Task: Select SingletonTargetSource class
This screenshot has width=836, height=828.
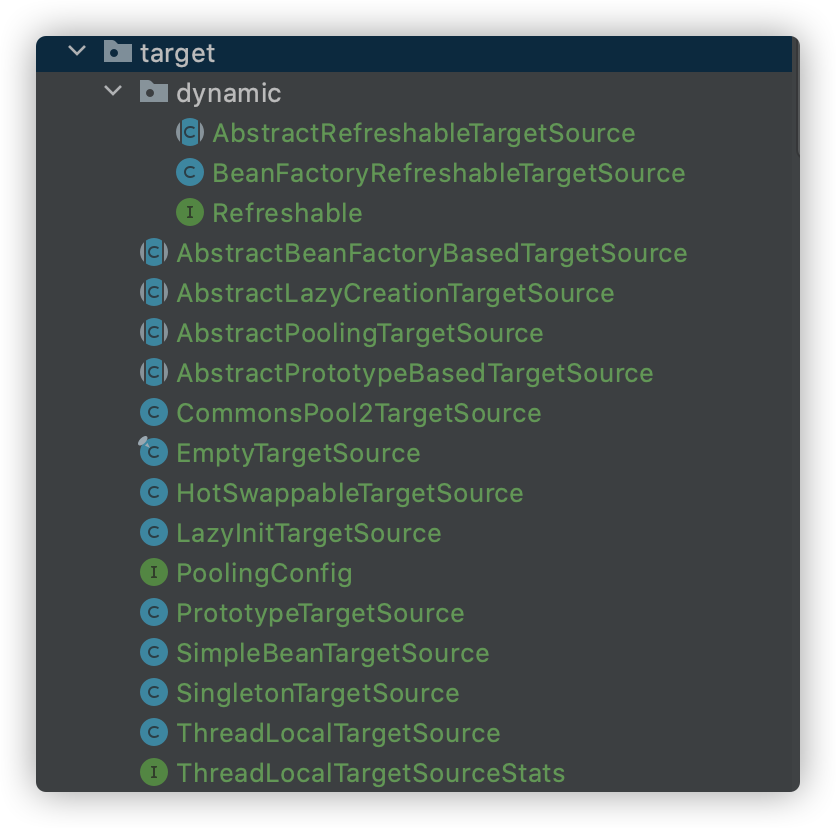Action: tap(317, 693)
